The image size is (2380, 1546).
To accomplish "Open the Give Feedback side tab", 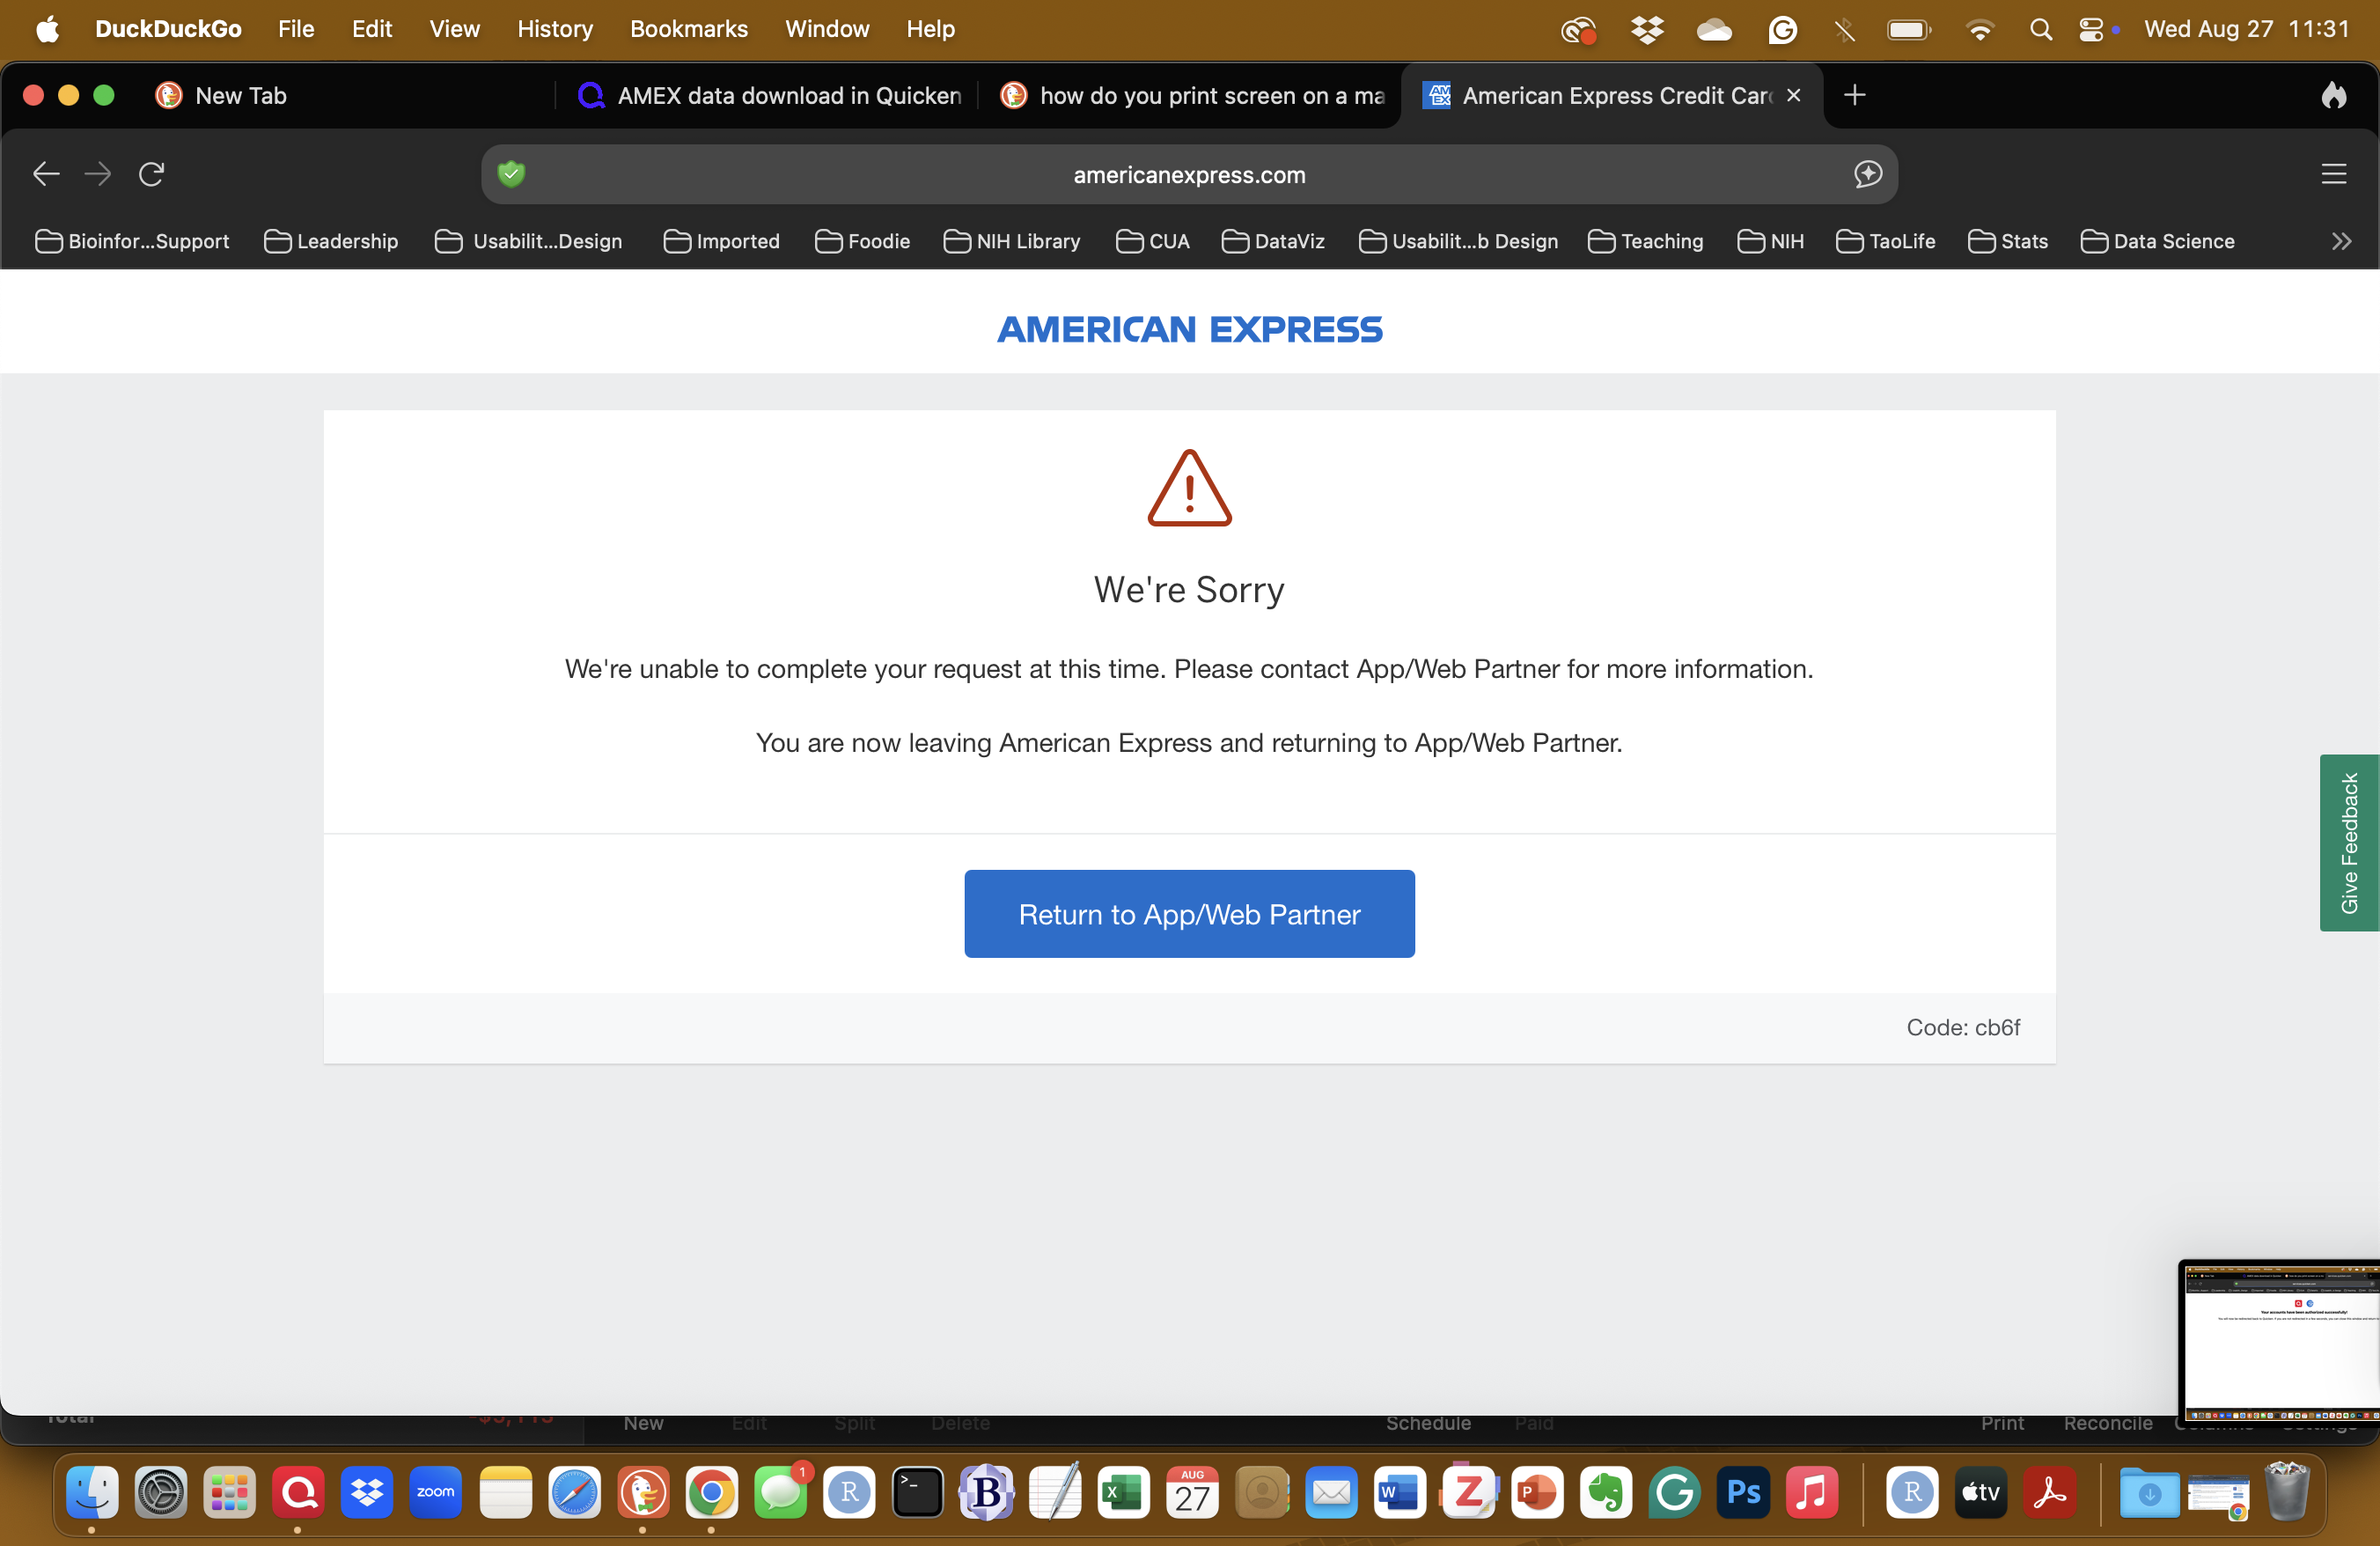I will pos(2349,842).
